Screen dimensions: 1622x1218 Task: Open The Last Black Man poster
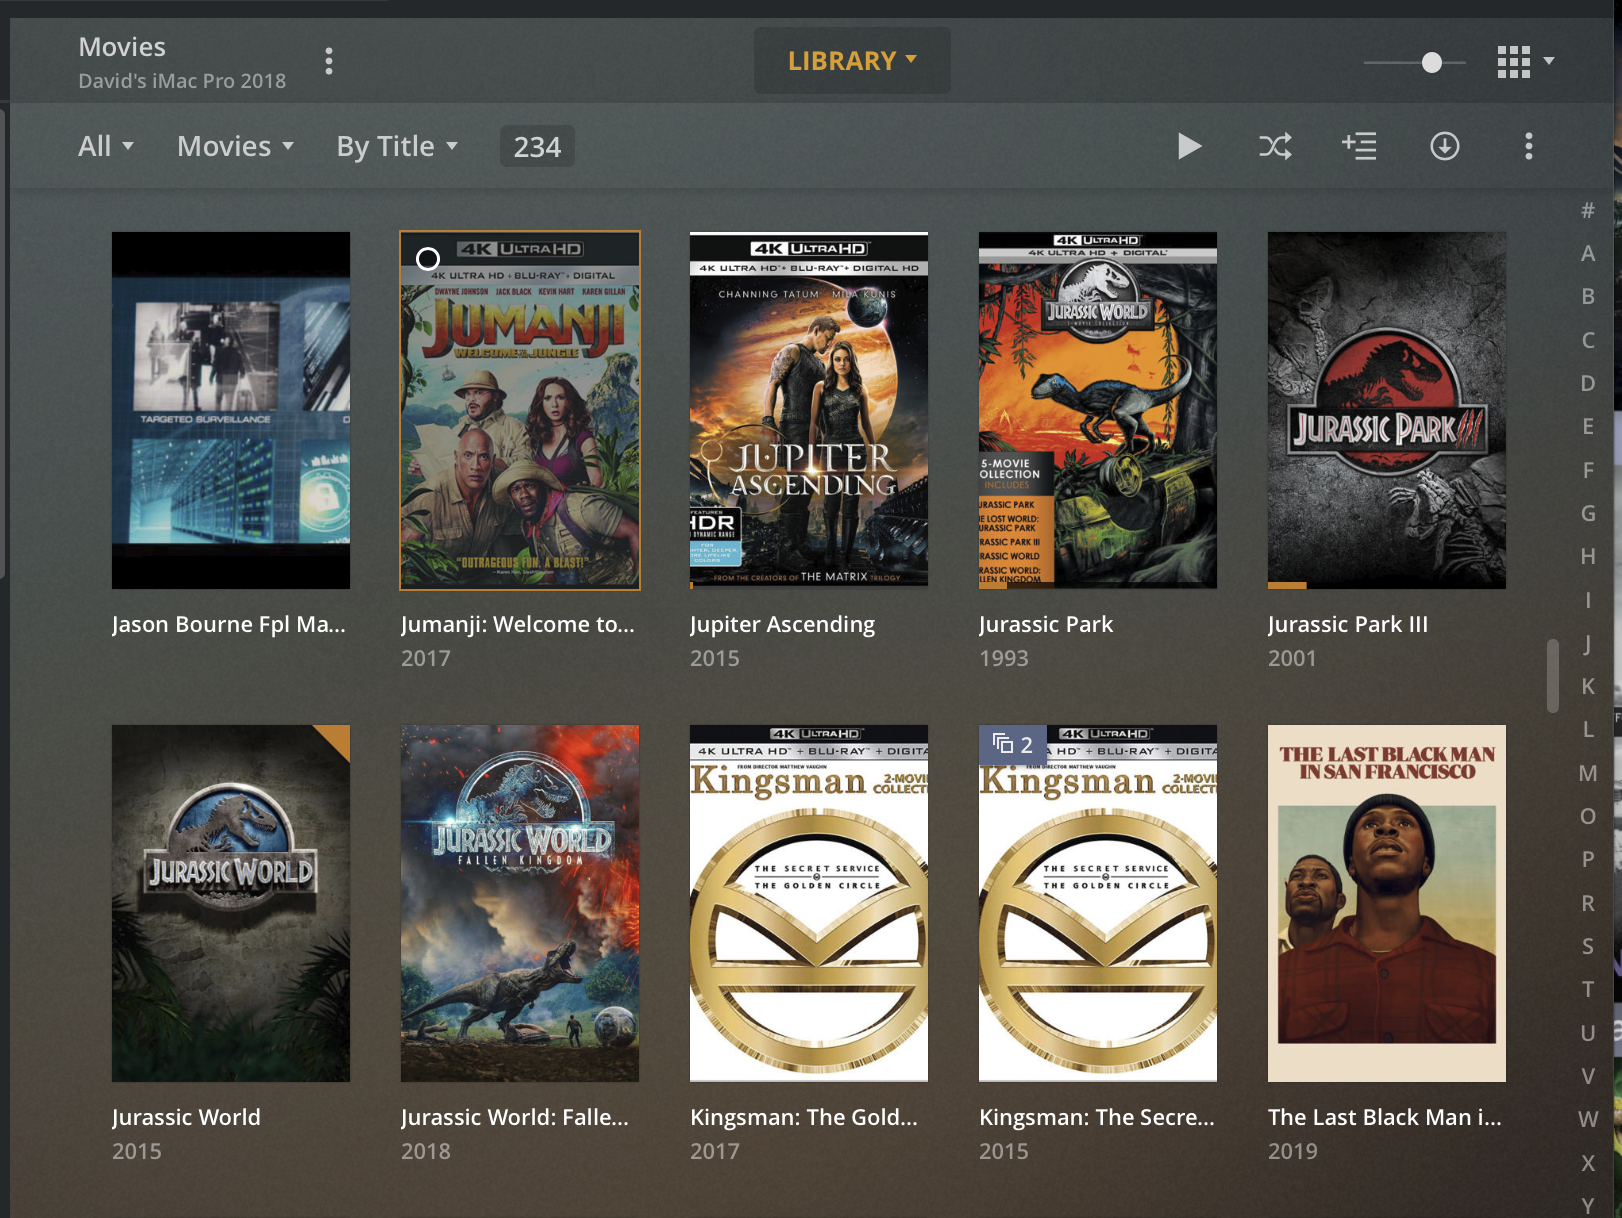pyautogui.click(x=1387, y=903)
